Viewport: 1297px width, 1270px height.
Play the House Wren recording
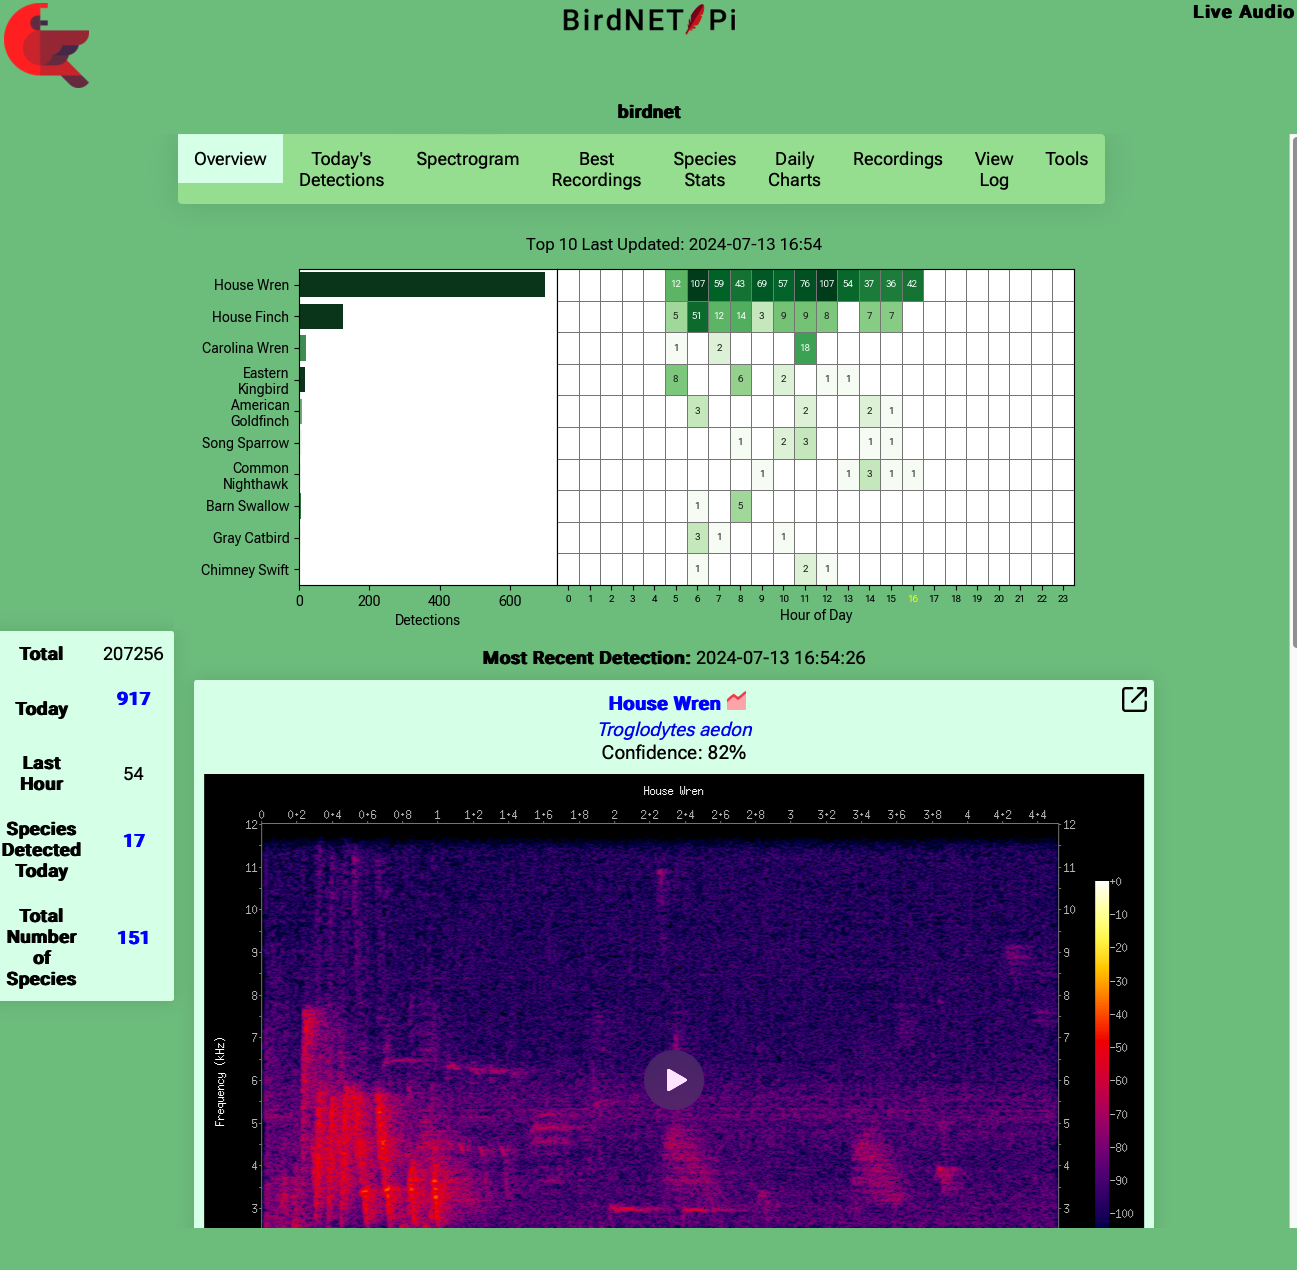(674, 1080)
